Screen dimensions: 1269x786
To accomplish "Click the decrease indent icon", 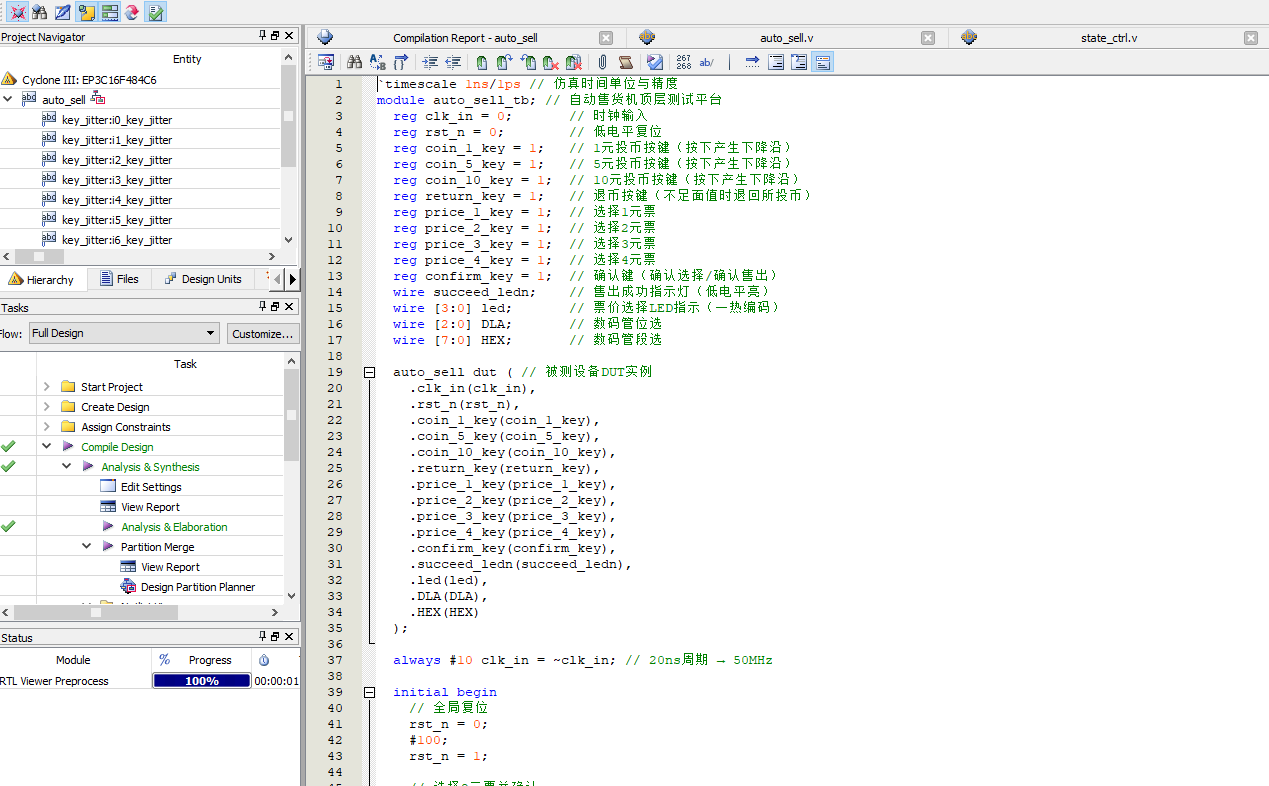I will pos(453,62).
